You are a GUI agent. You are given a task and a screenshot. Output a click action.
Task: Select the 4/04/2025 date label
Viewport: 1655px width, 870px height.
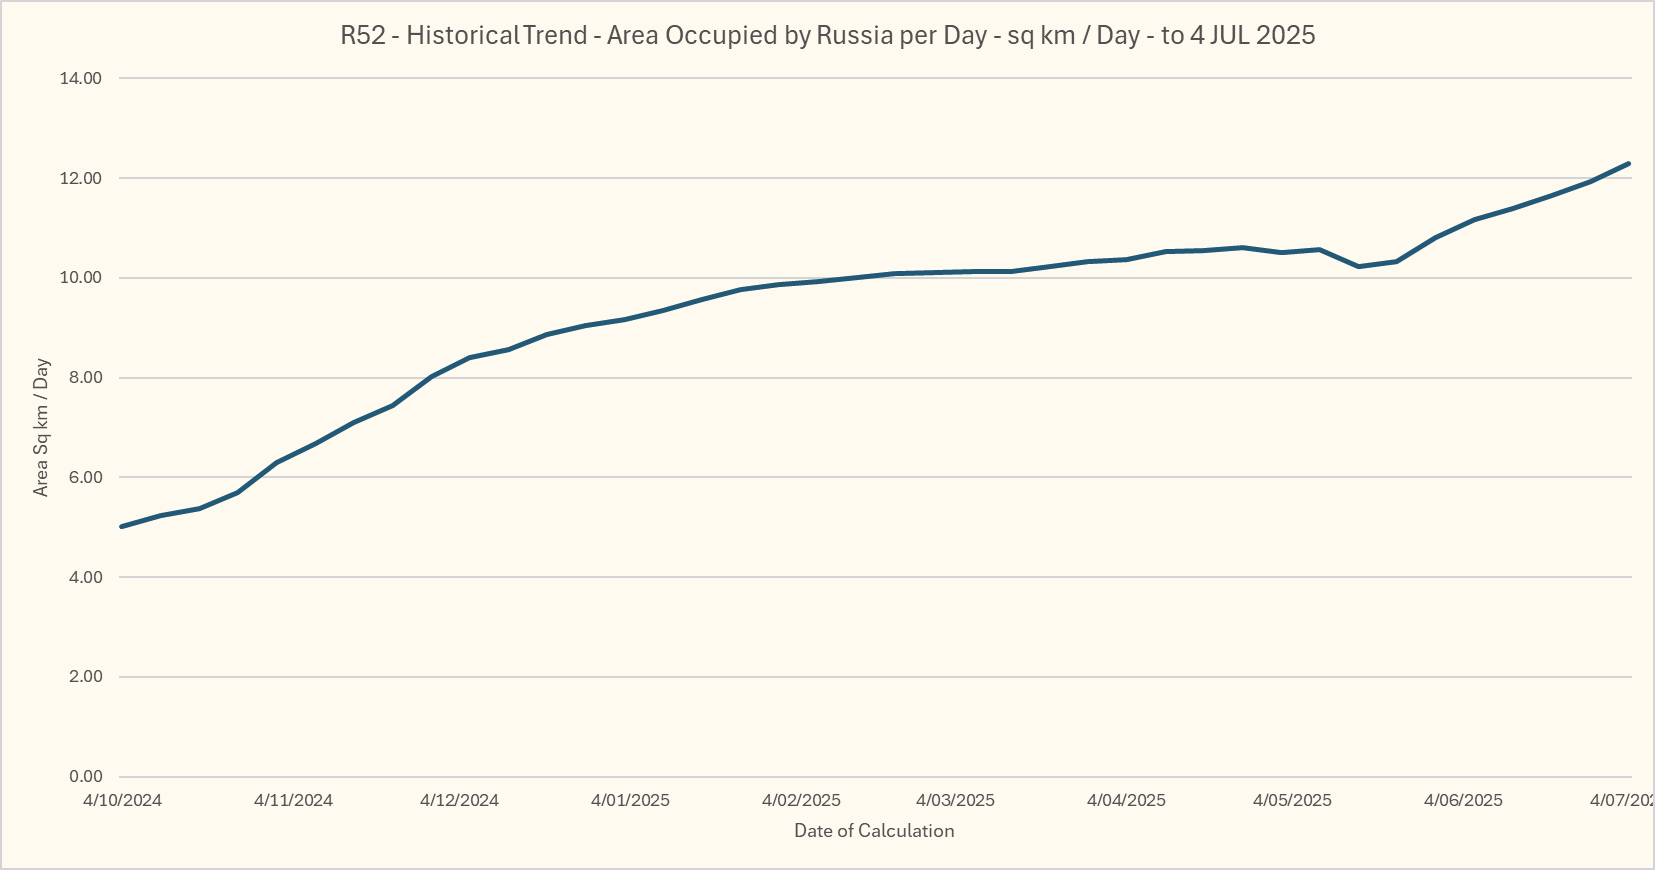[x=1126, y=801]
